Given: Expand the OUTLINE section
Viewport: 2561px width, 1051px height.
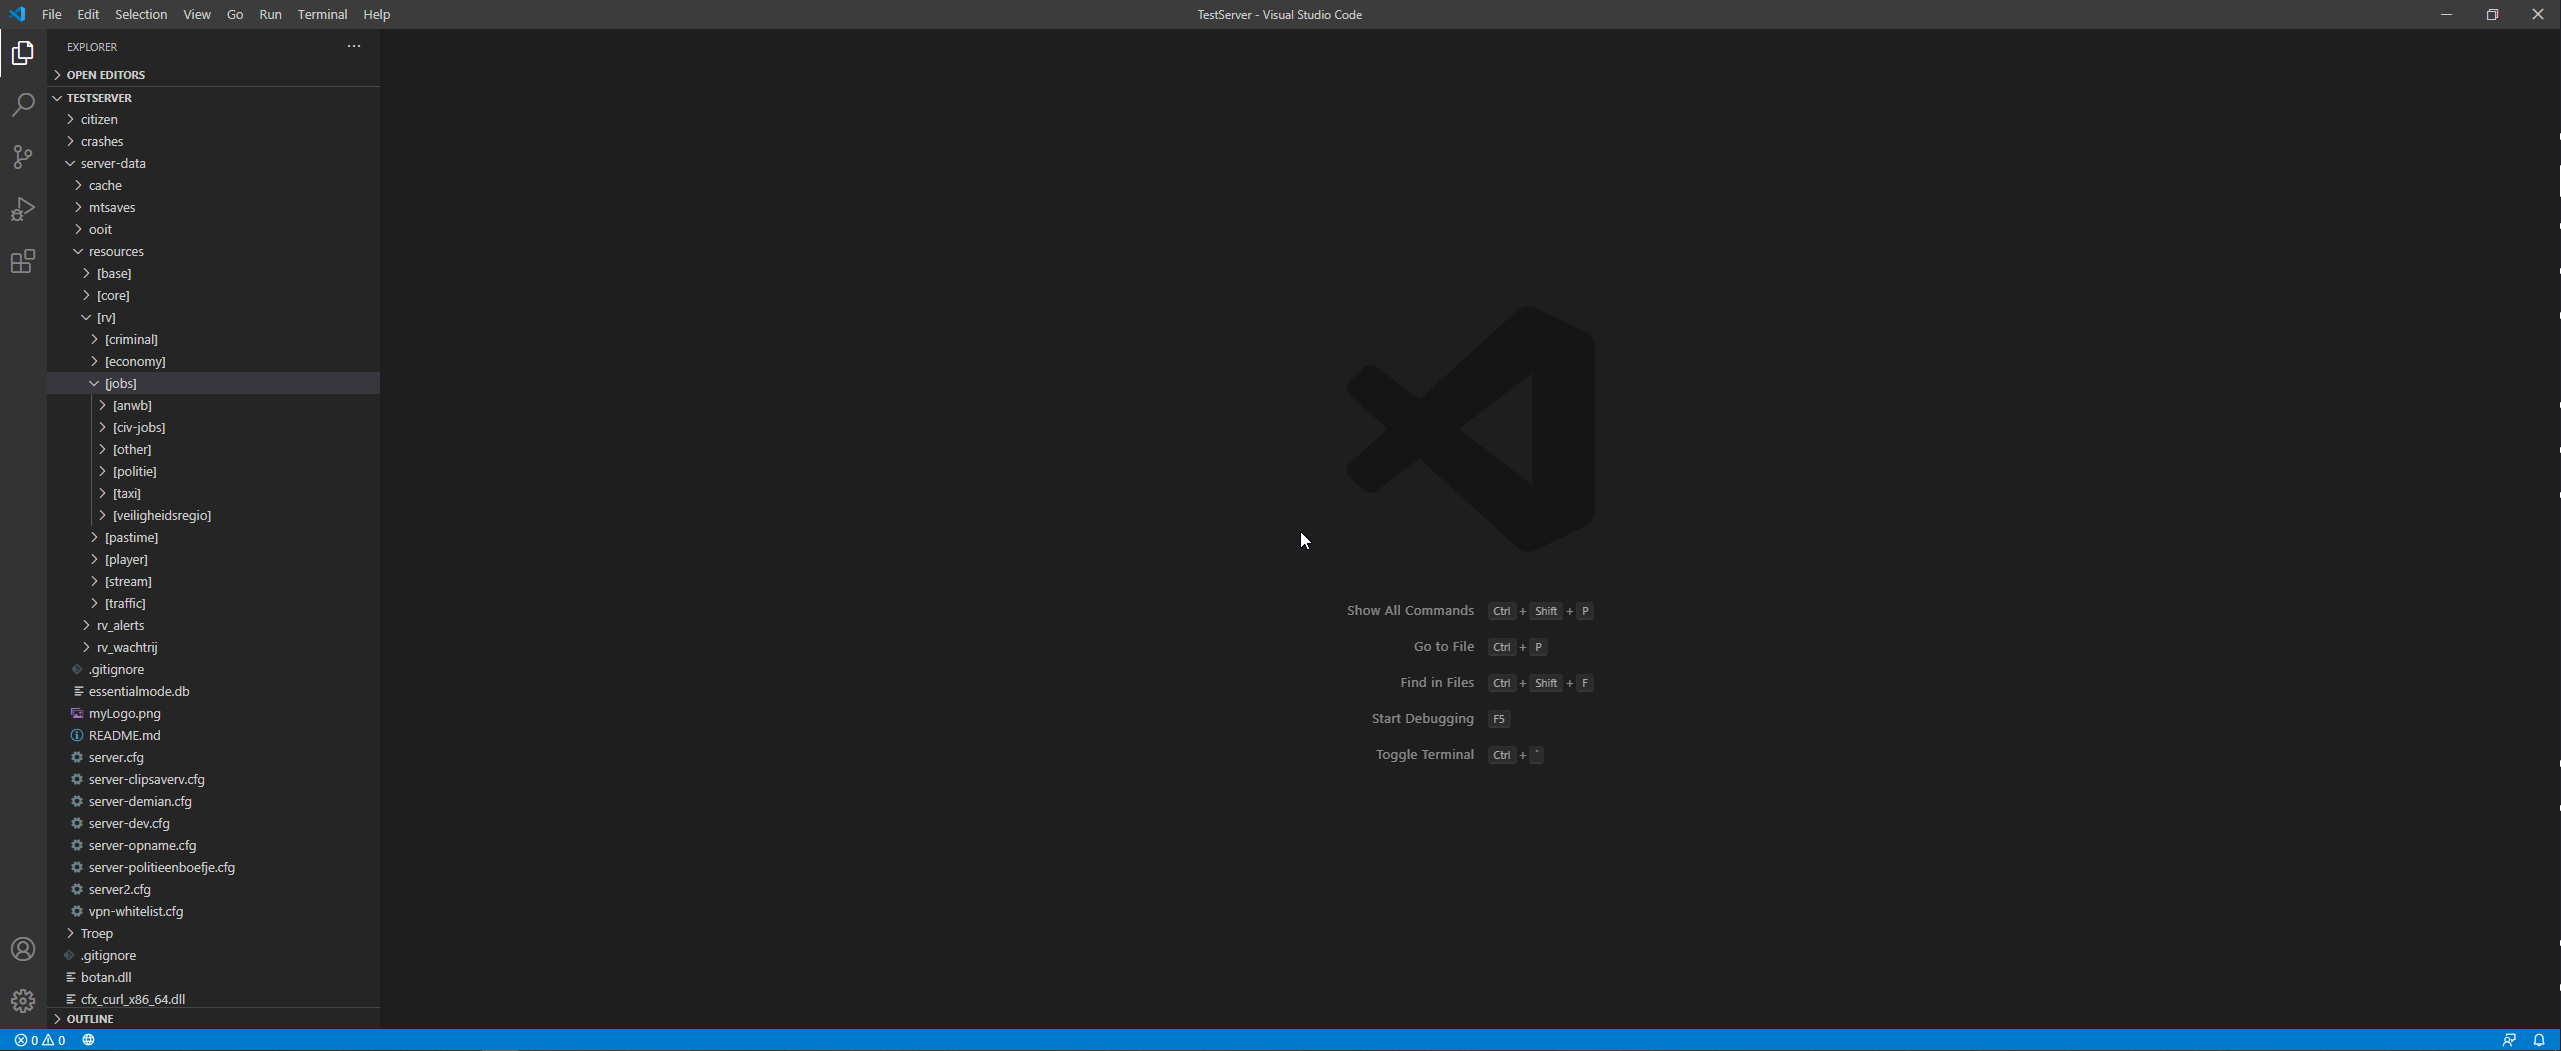Looking at the screenshot, I should 90,1019.
